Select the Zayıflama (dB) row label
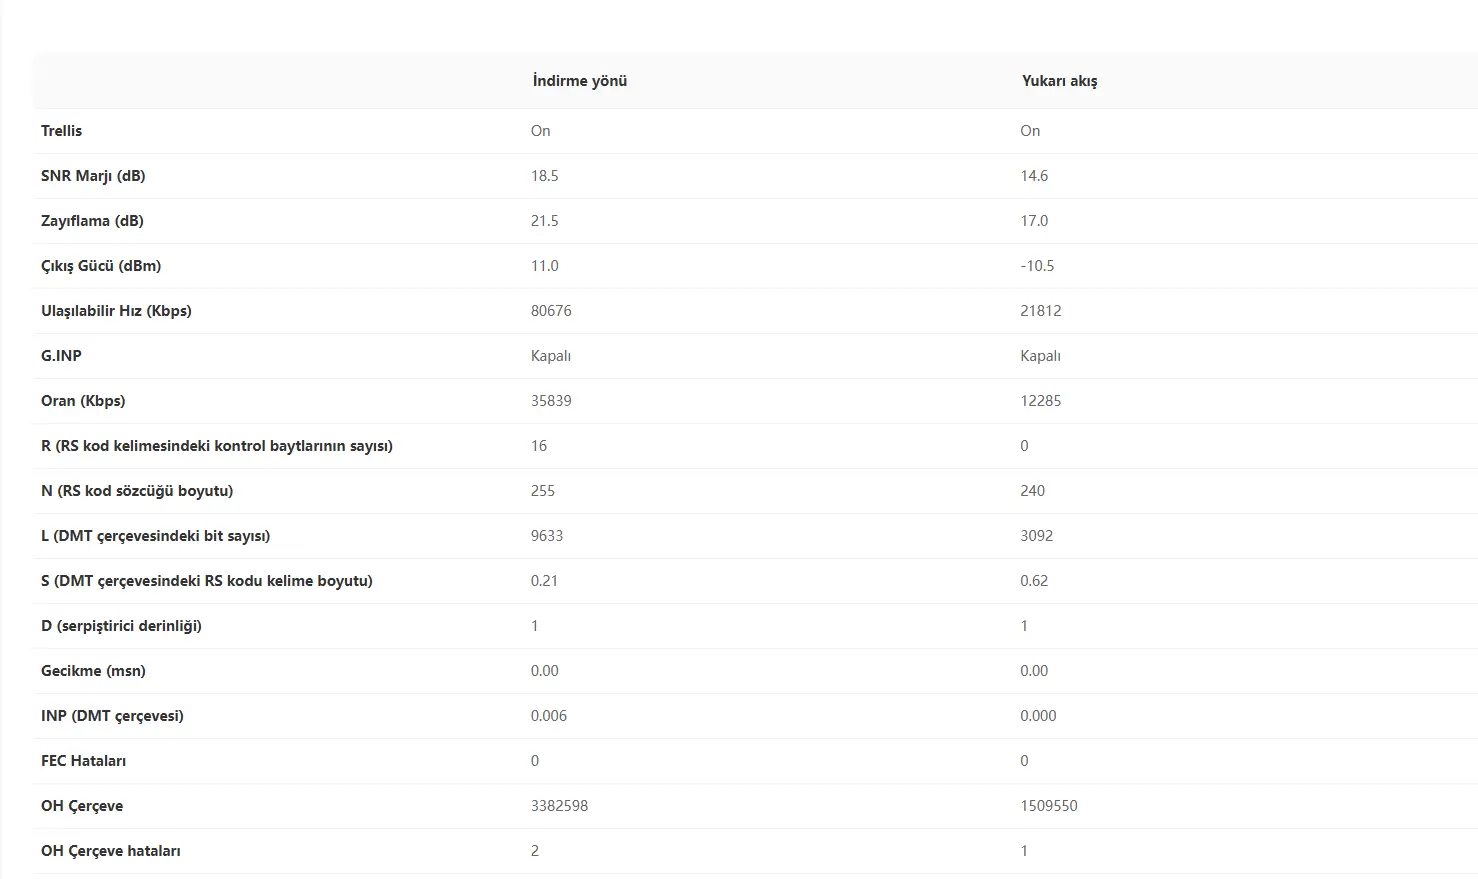The width and height of the screenshot is (1478, 879). tap(92, 221)
